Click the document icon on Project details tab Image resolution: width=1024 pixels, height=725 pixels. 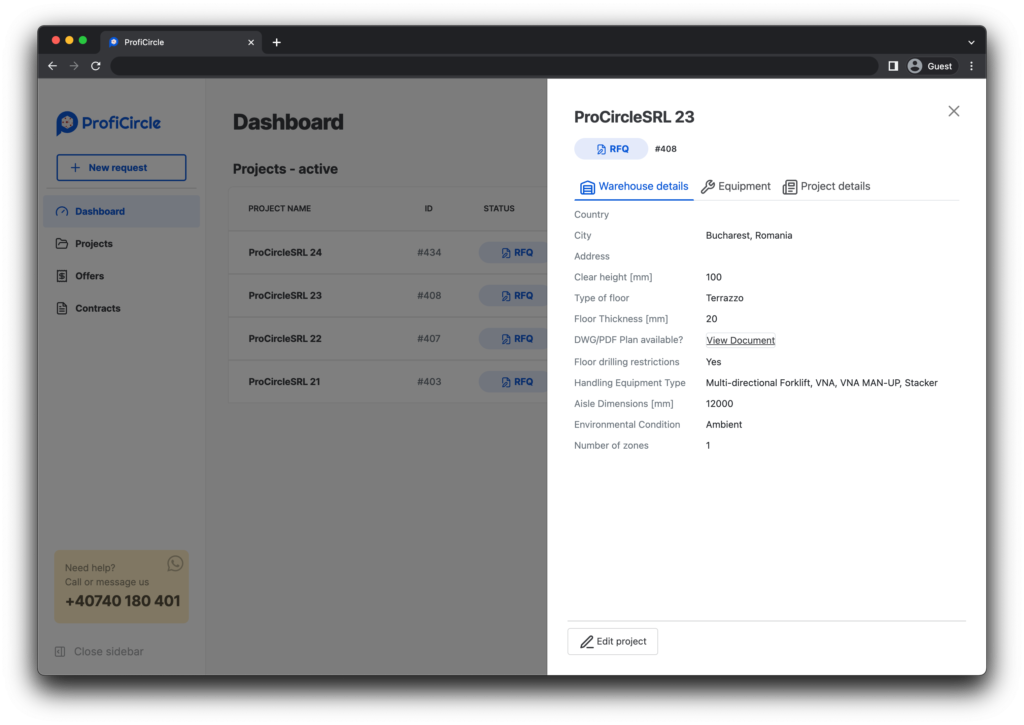pyautogui.click(x=790, y=187)
